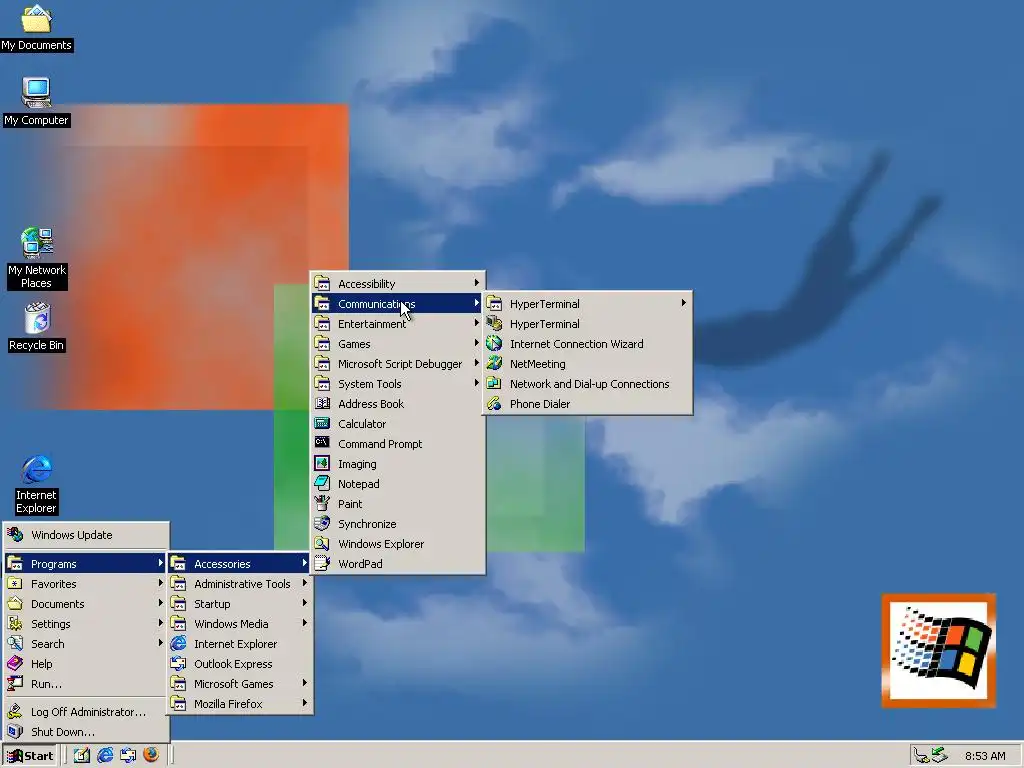Click Help in Start menu
Image resolution: width=1024 pixels, height=768 pixels.
tap(86, 664)
